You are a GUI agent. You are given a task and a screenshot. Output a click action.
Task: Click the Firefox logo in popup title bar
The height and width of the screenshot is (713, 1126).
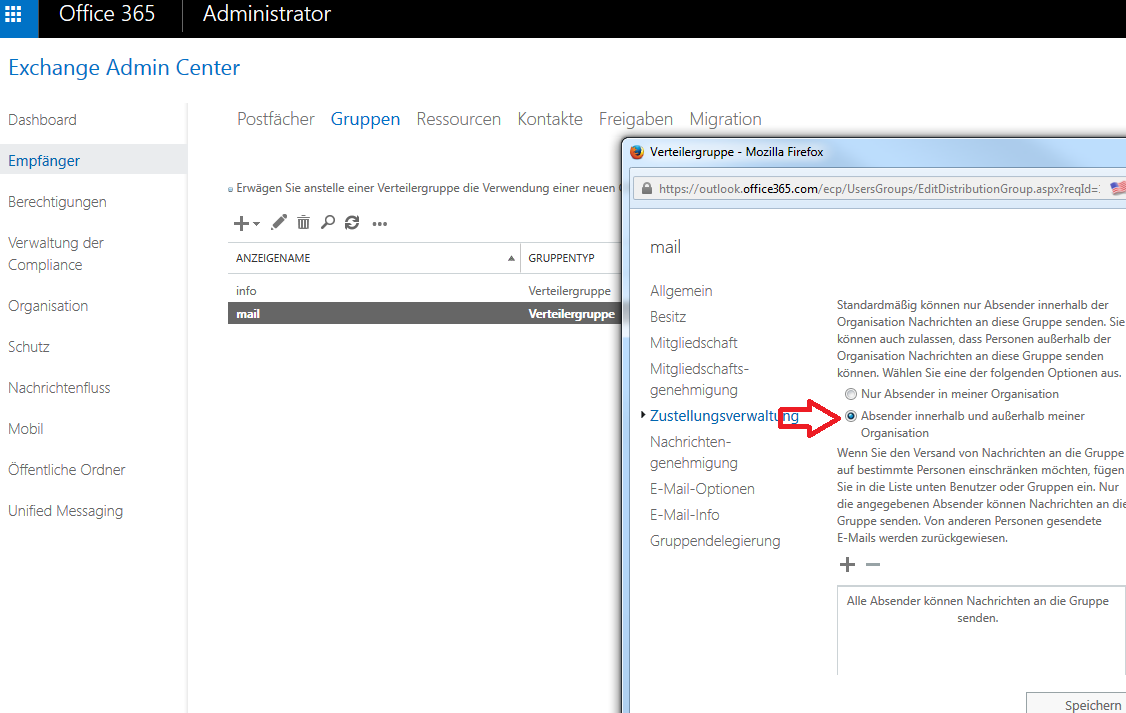(636, 152)
